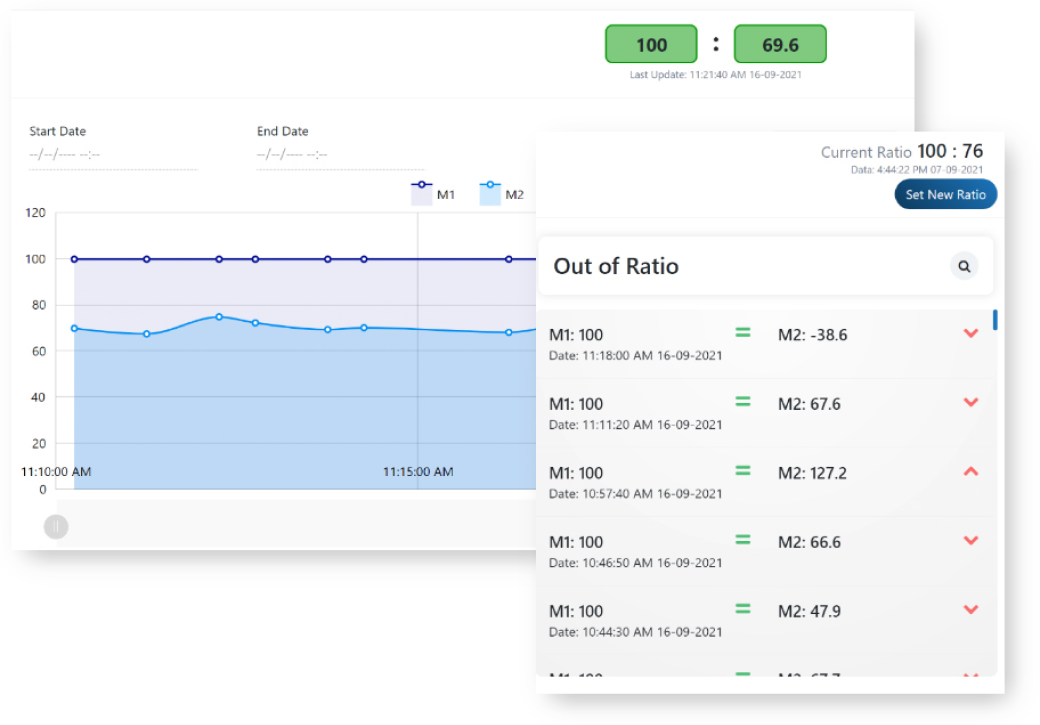This screenshot has height=725, width=1040.
Task: Click Date: 11:18:00 AM 16-09-2021 text
Action: [635, 356]
